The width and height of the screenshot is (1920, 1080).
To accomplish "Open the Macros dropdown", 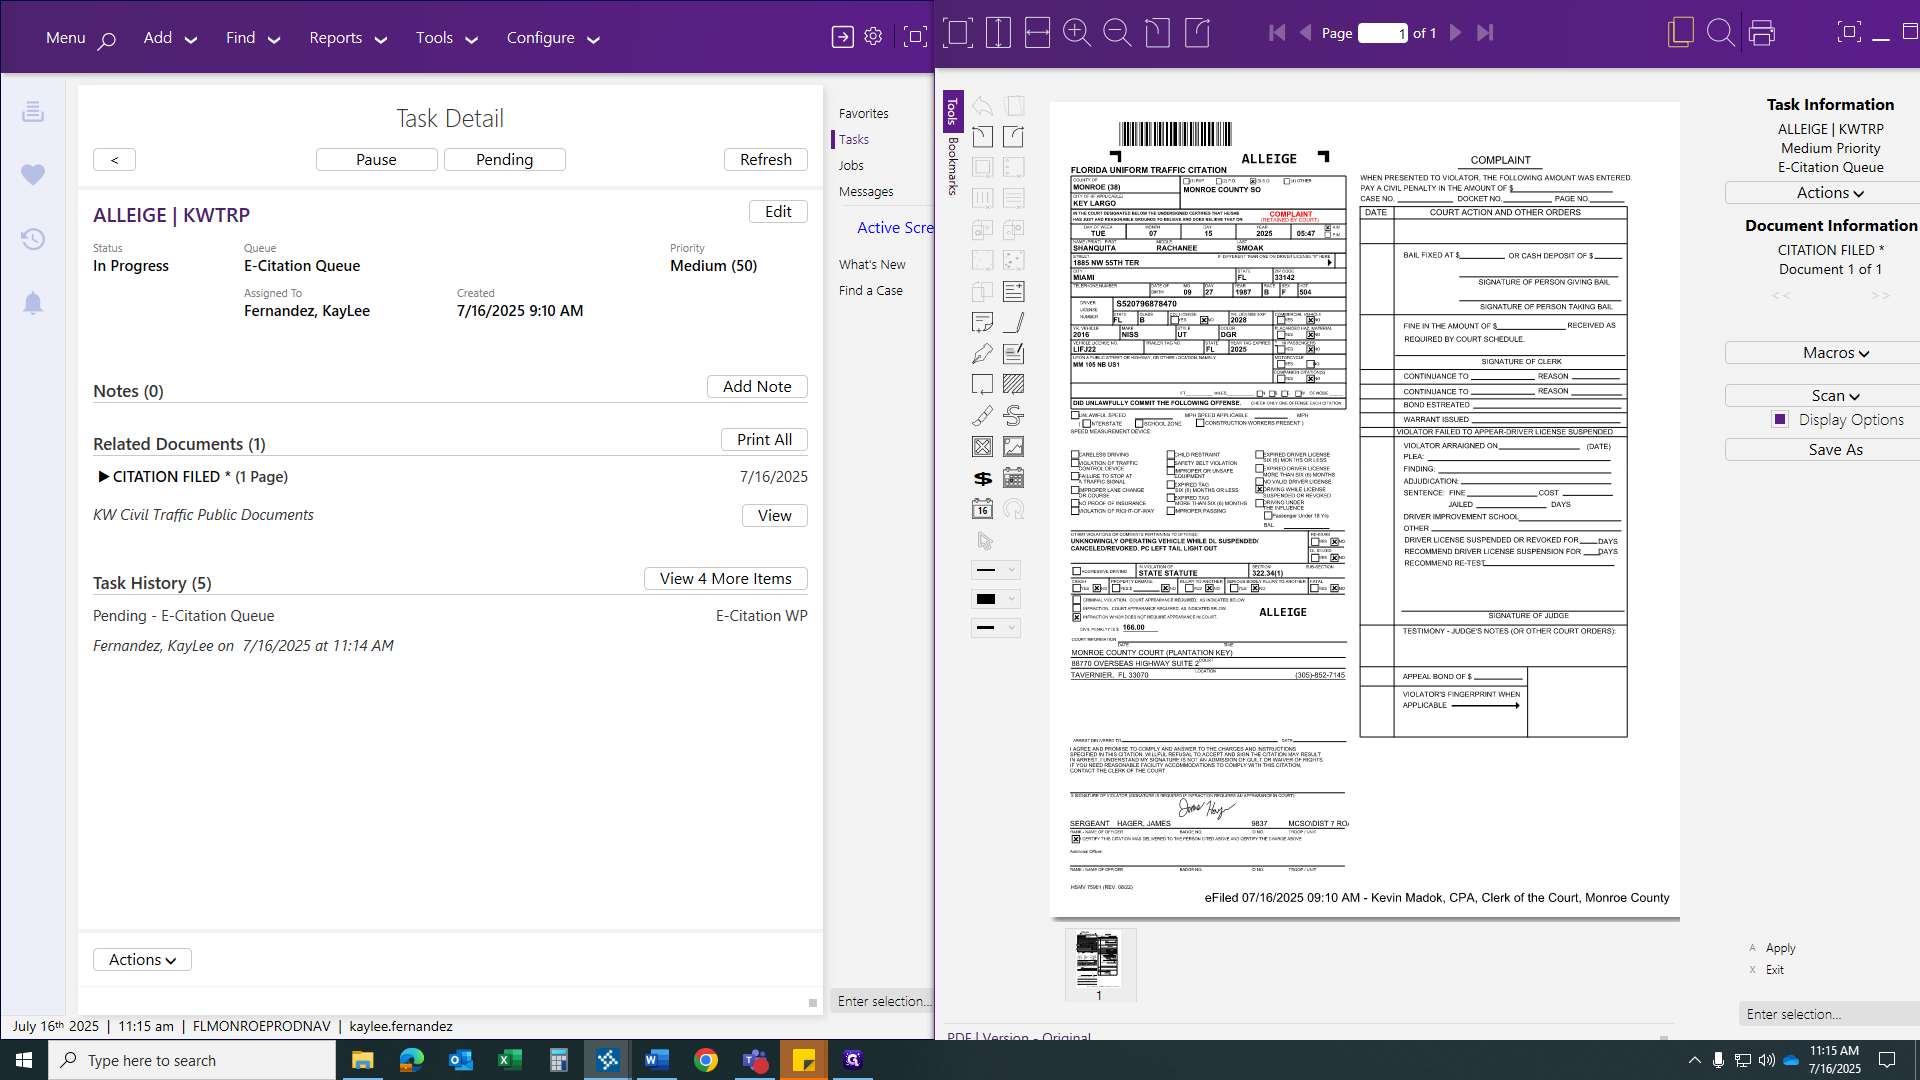I will [x=1835, y=353].
